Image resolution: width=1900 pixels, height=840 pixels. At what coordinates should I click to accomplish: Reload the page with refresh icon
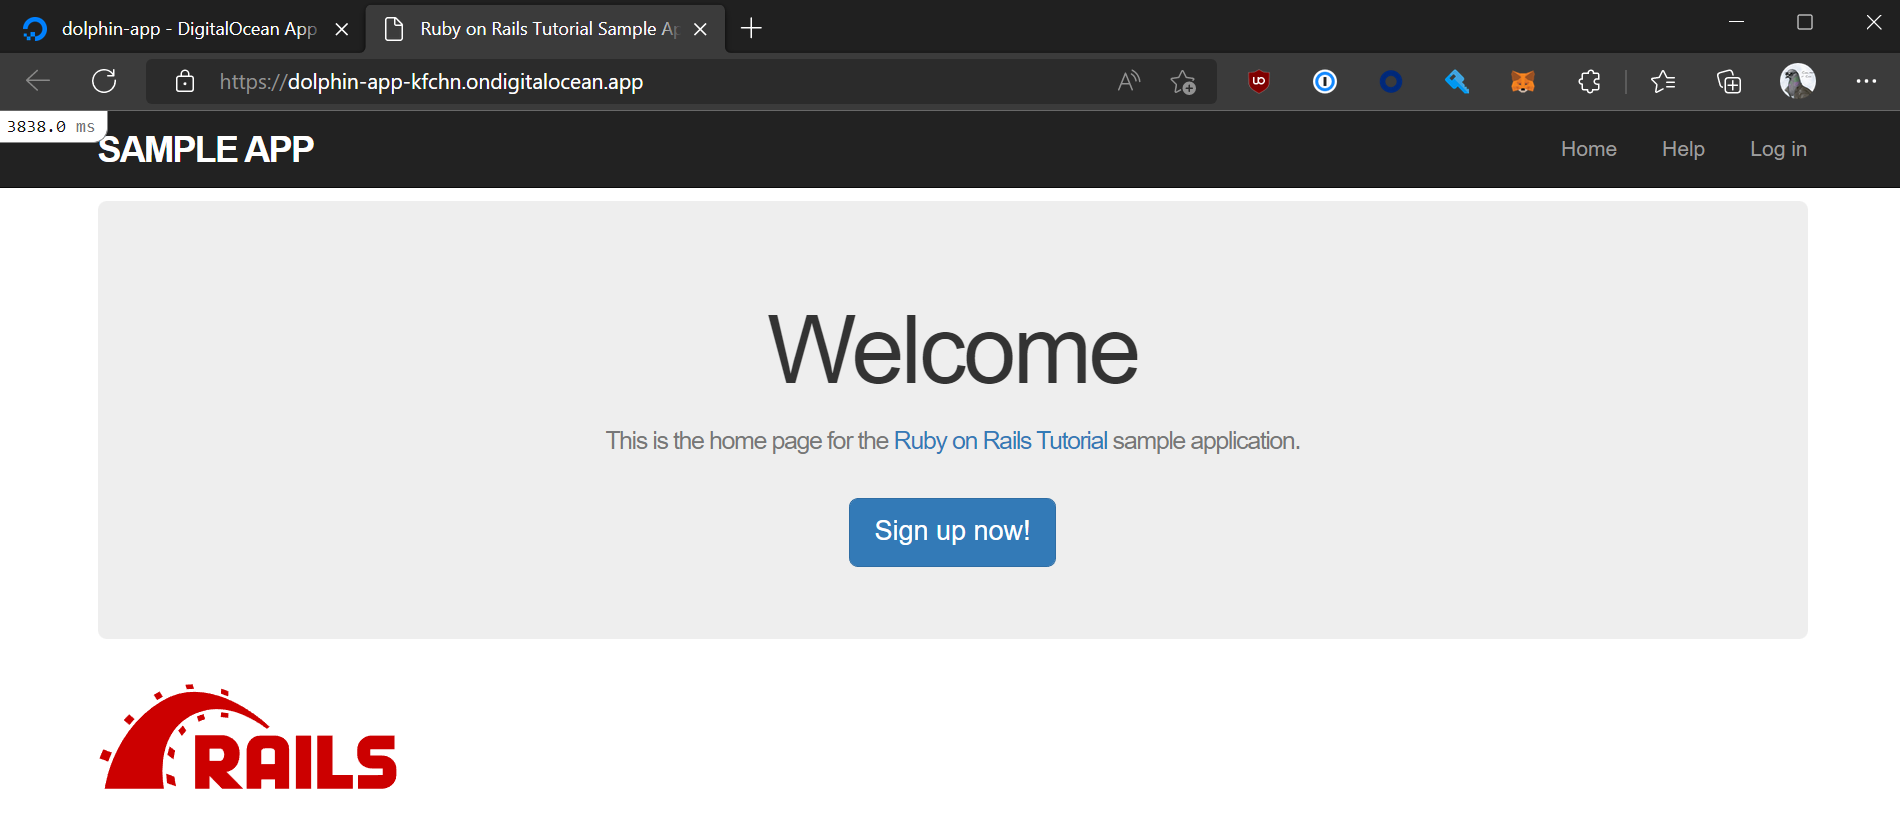[104, 81]
